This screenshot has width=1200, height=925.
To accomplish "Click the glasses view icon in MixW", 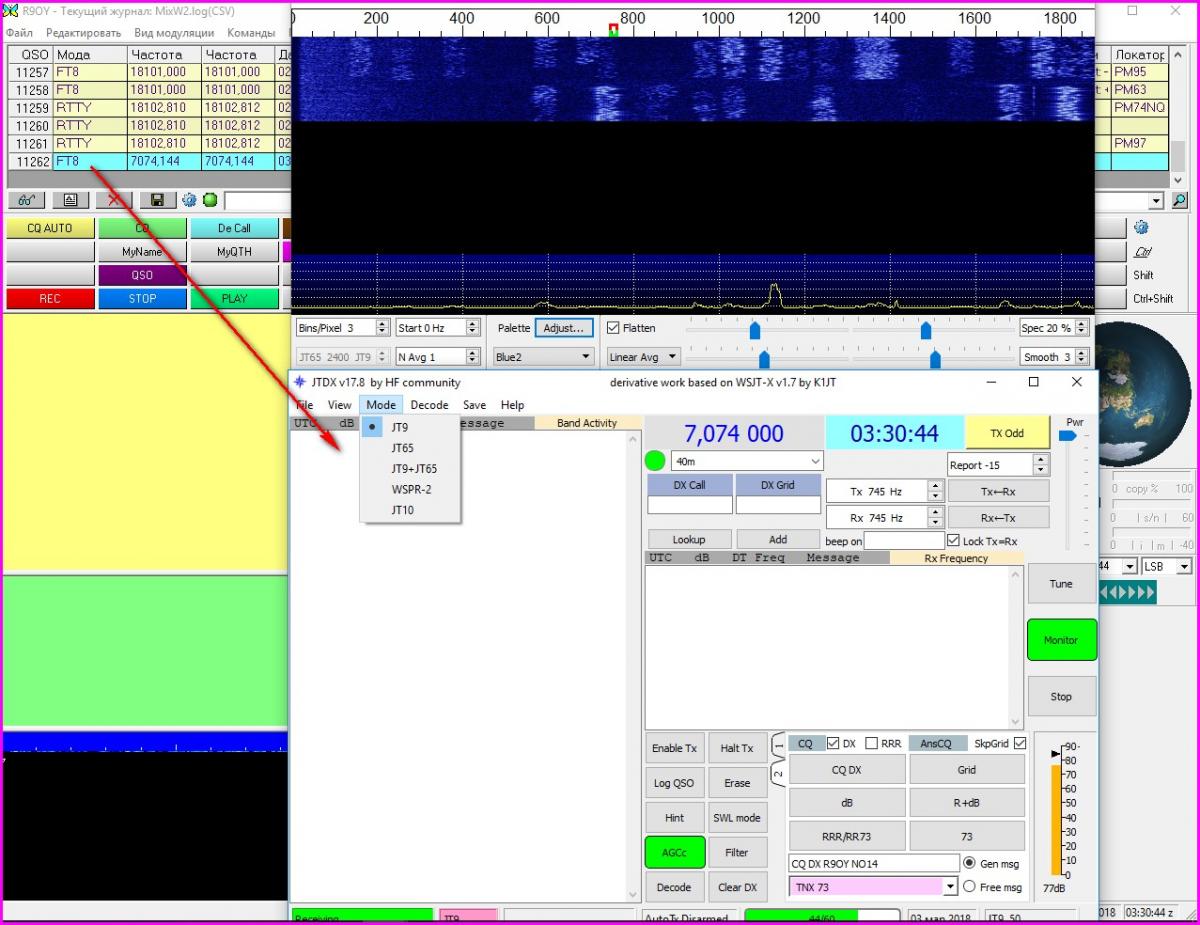I will click(x=27, y=200).
